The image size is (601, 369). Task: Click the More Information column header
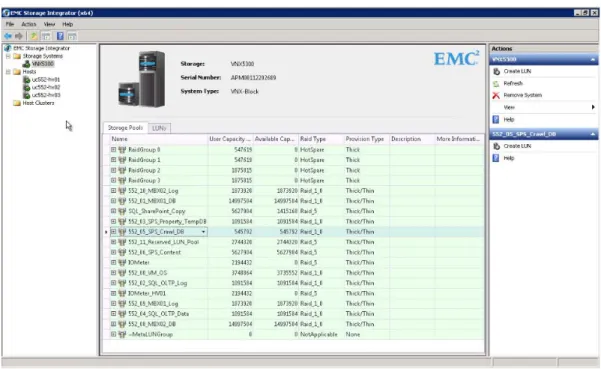coord(459,139)
